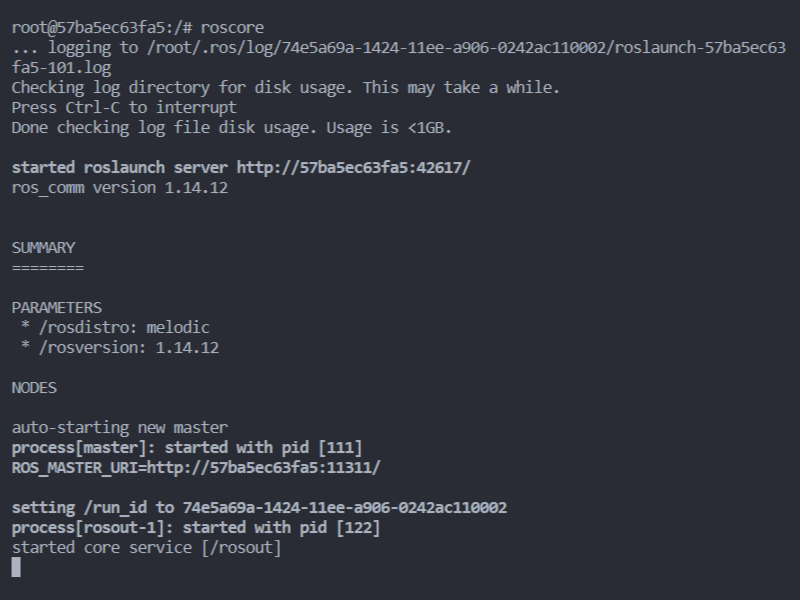Click the run_id value 74e5a69a-1424-11ee text
The width and height of the screenshot is (800, 600).
345,508
